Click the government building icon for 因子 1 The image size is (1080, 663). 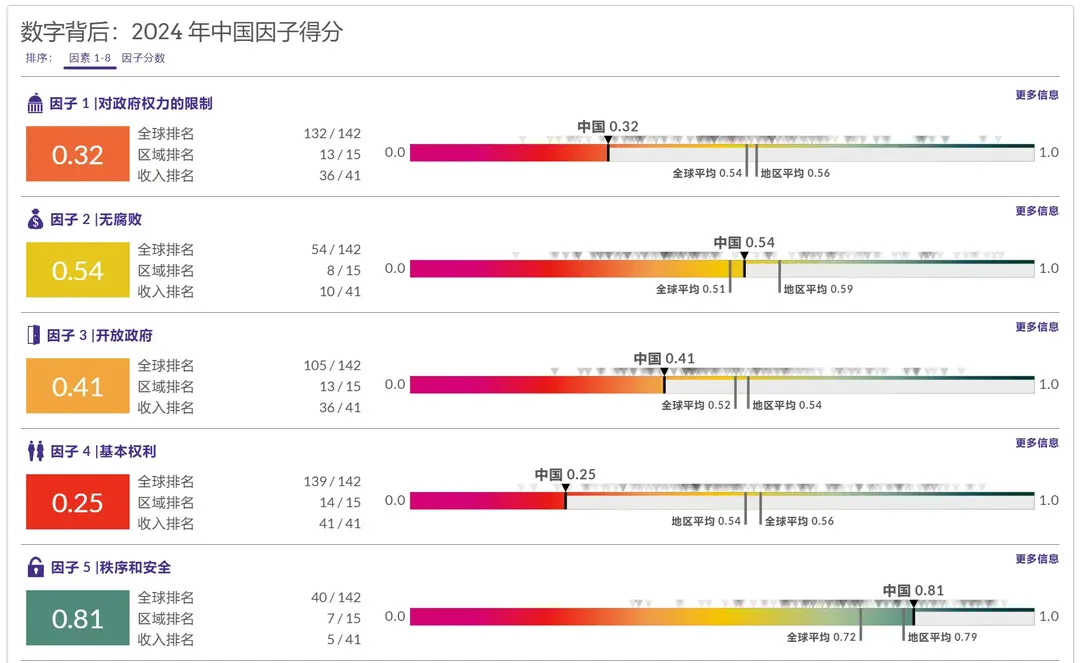(36, 103)
